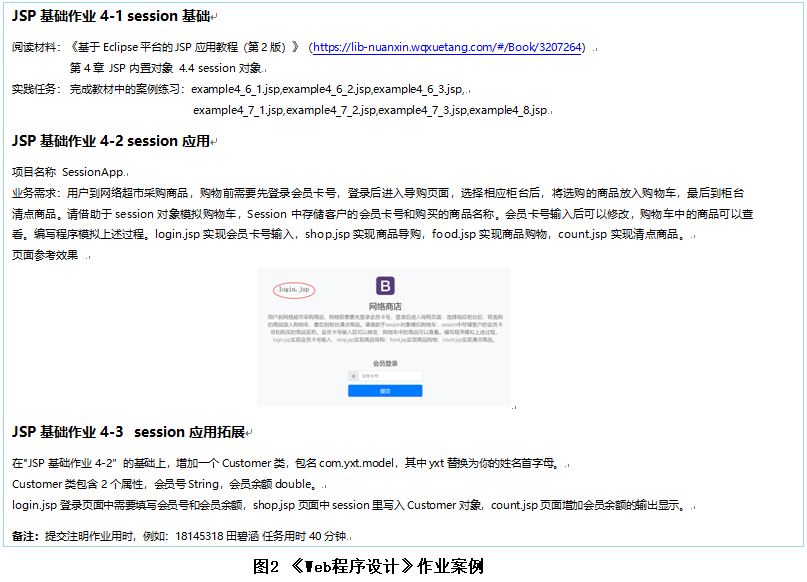Click heading JSP基础作业 4-3 session 应用拓展

(x=128, y=432)
